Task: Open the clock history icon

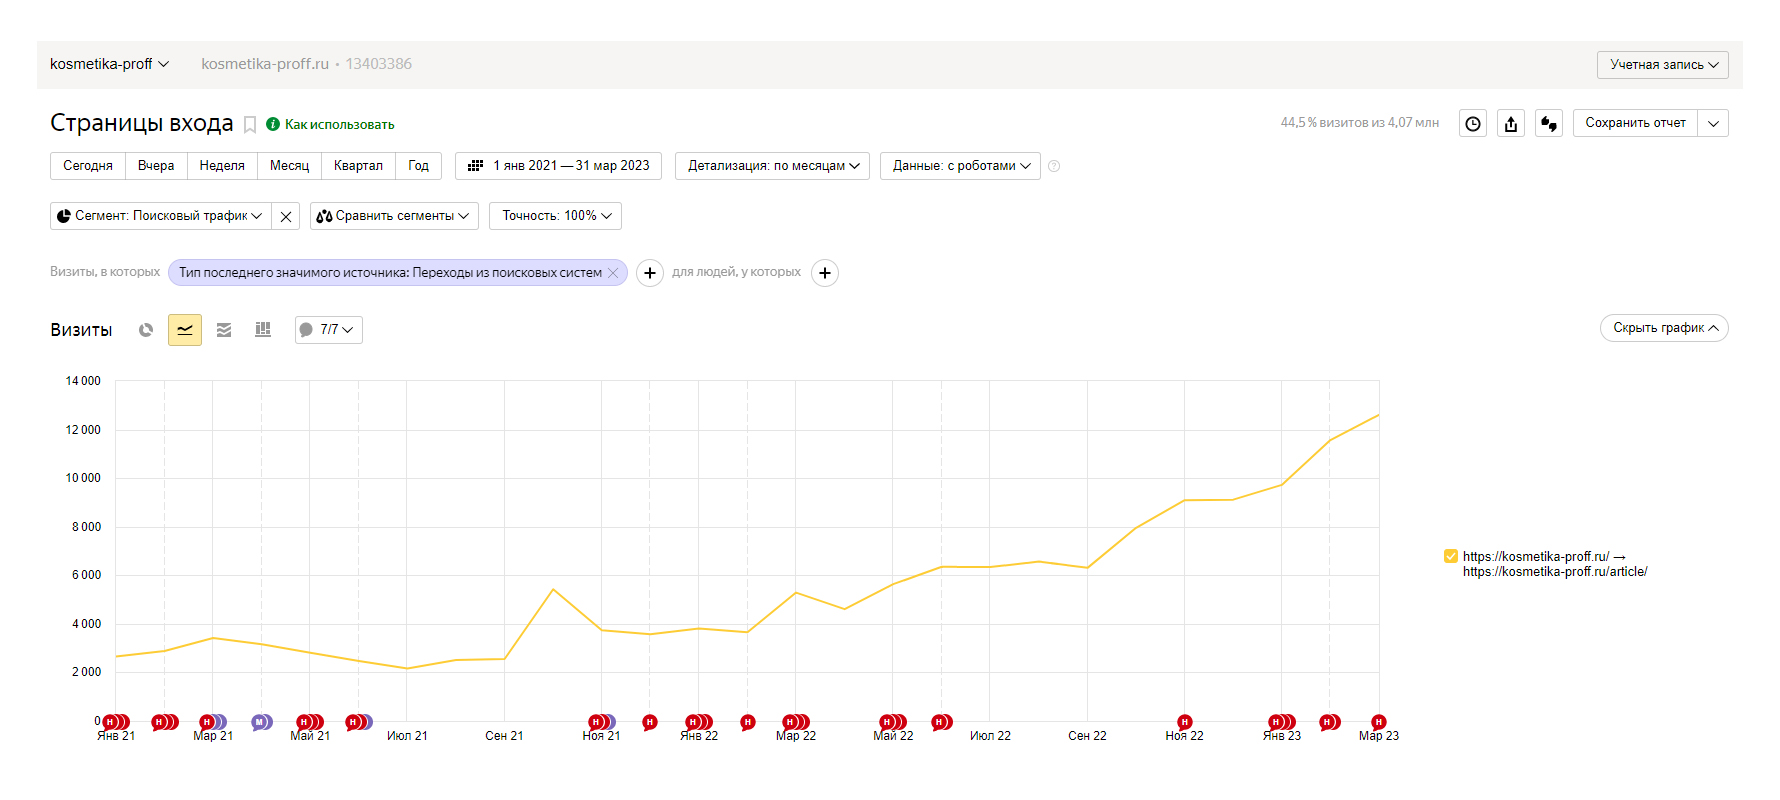Action: point(1473,124)
